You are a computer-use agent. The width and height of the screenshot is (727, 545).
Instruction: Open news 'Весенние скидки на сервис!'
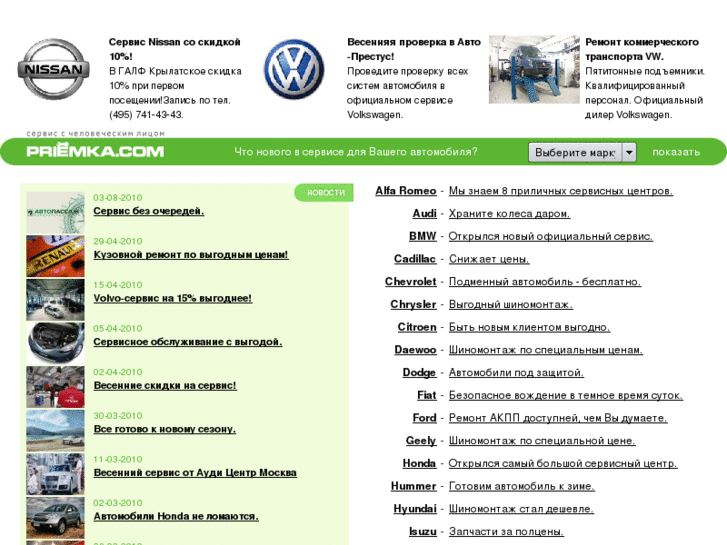coord(165,385)
